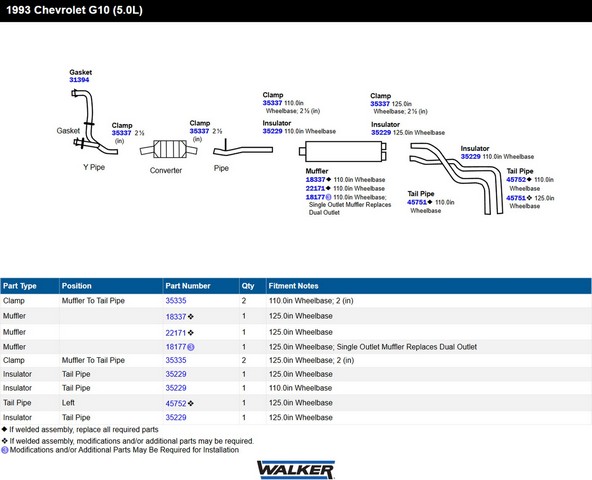Open muffler 18337 link in the diagram
592x480 pixels.
tap(315, 179)
